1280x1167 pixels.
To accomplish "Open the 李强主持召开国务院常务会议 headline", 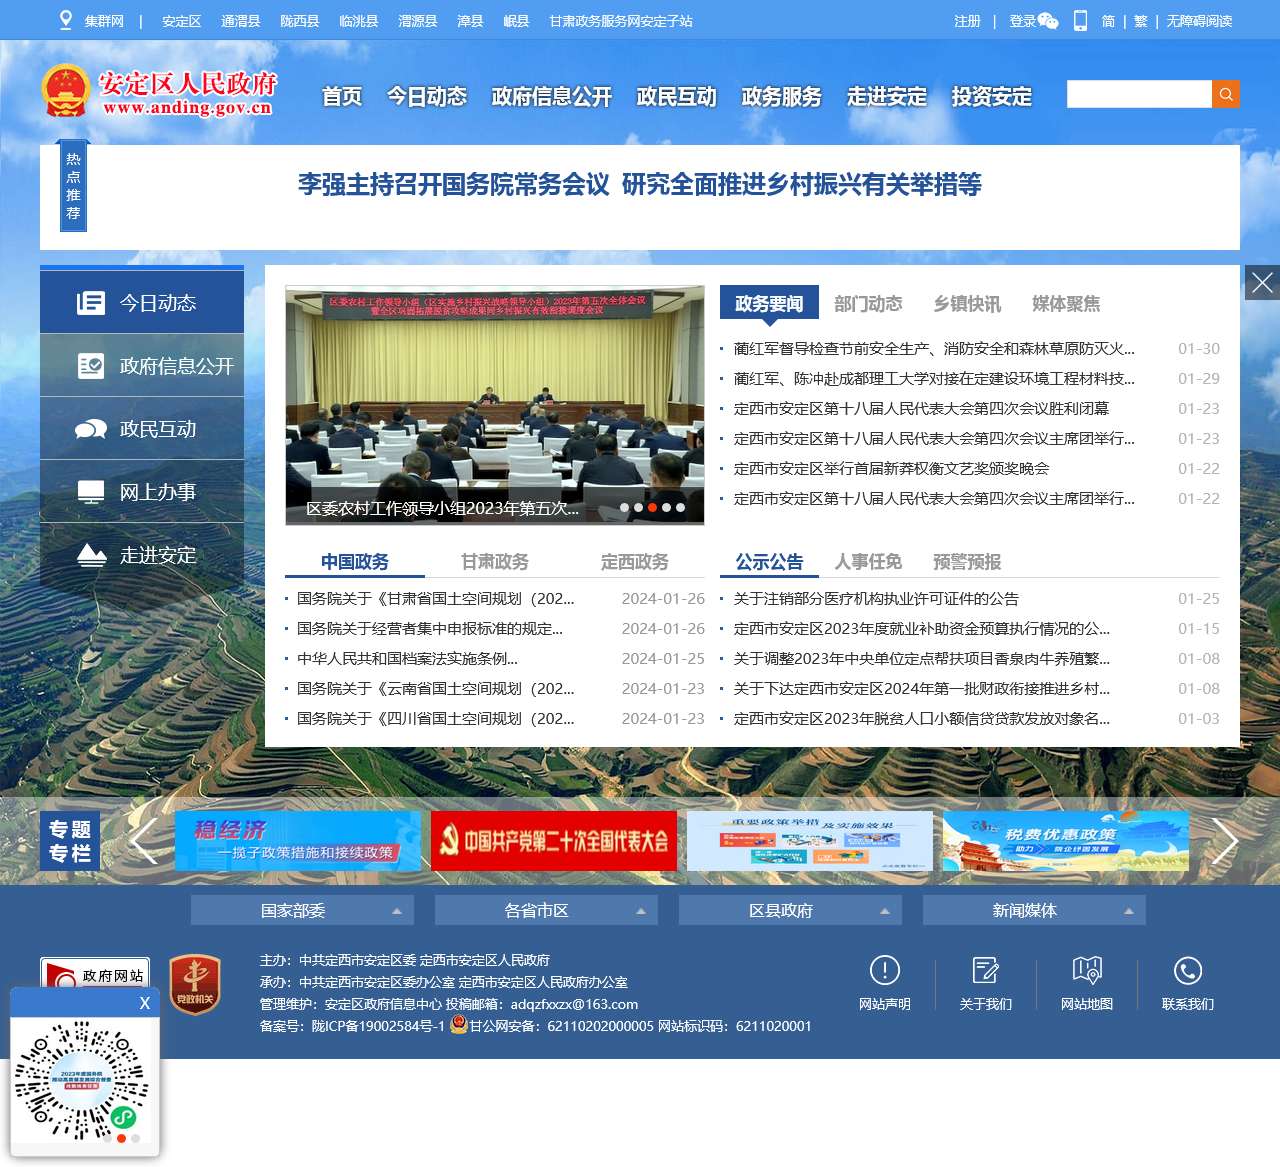I will (640, 184).
